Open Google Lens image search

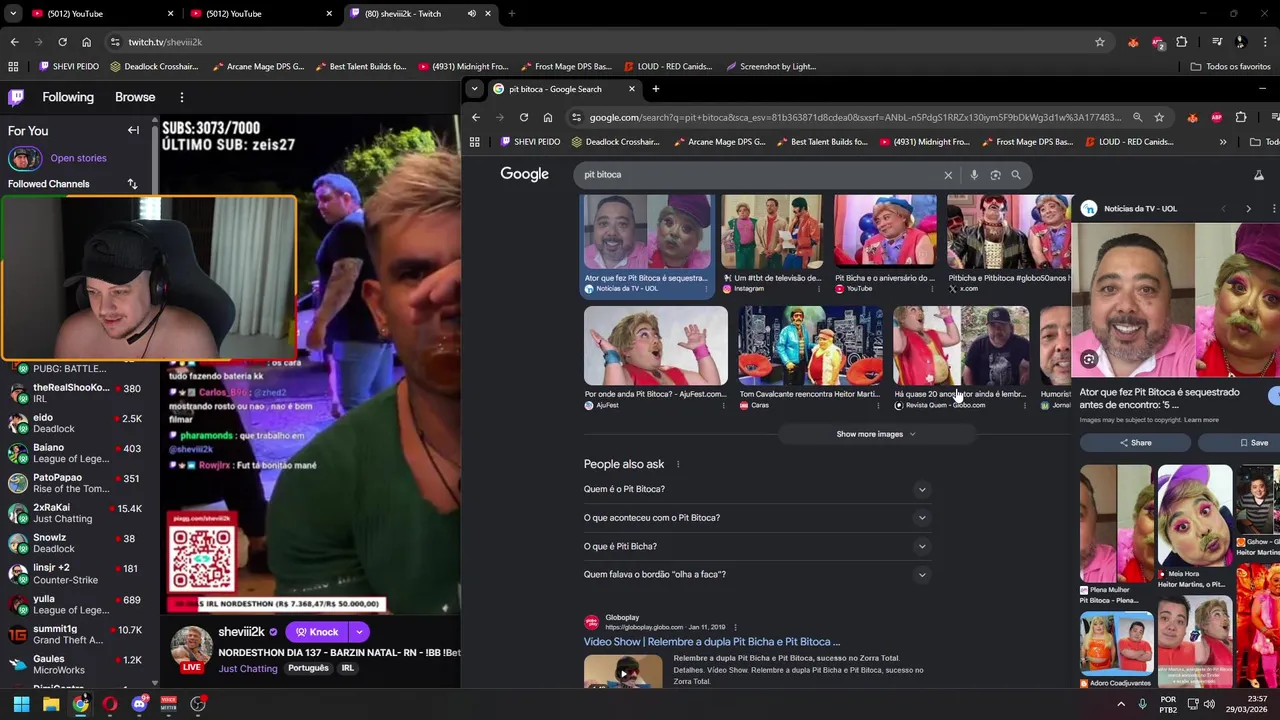coord(995,175)
